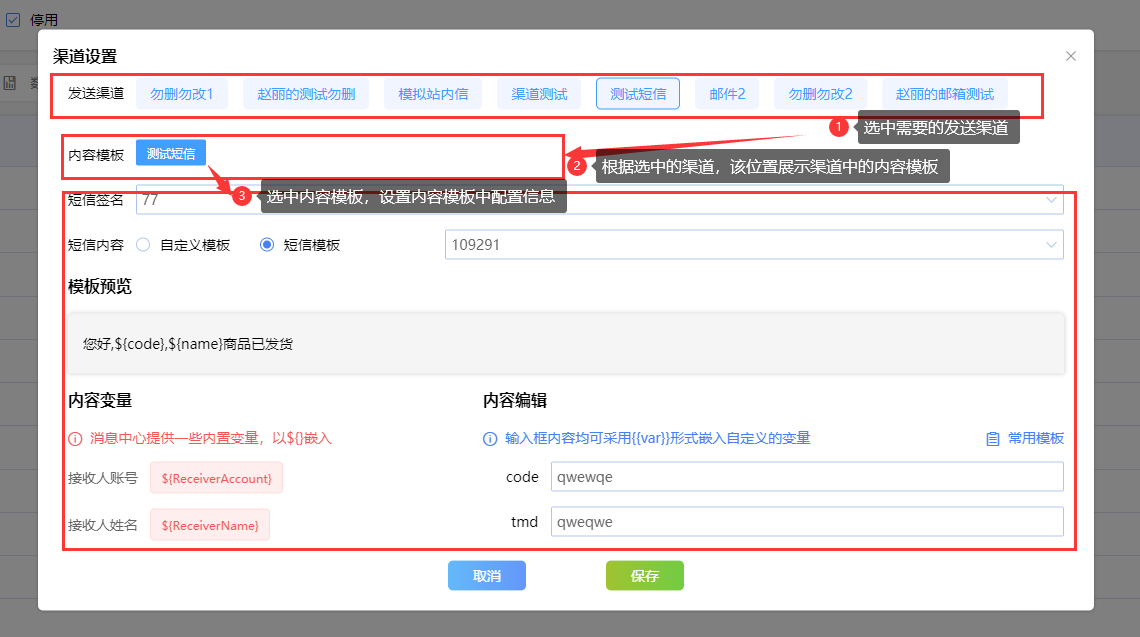Insert the ${ReceiverAccount} variable tag
1140x637 pixels.
216,478
